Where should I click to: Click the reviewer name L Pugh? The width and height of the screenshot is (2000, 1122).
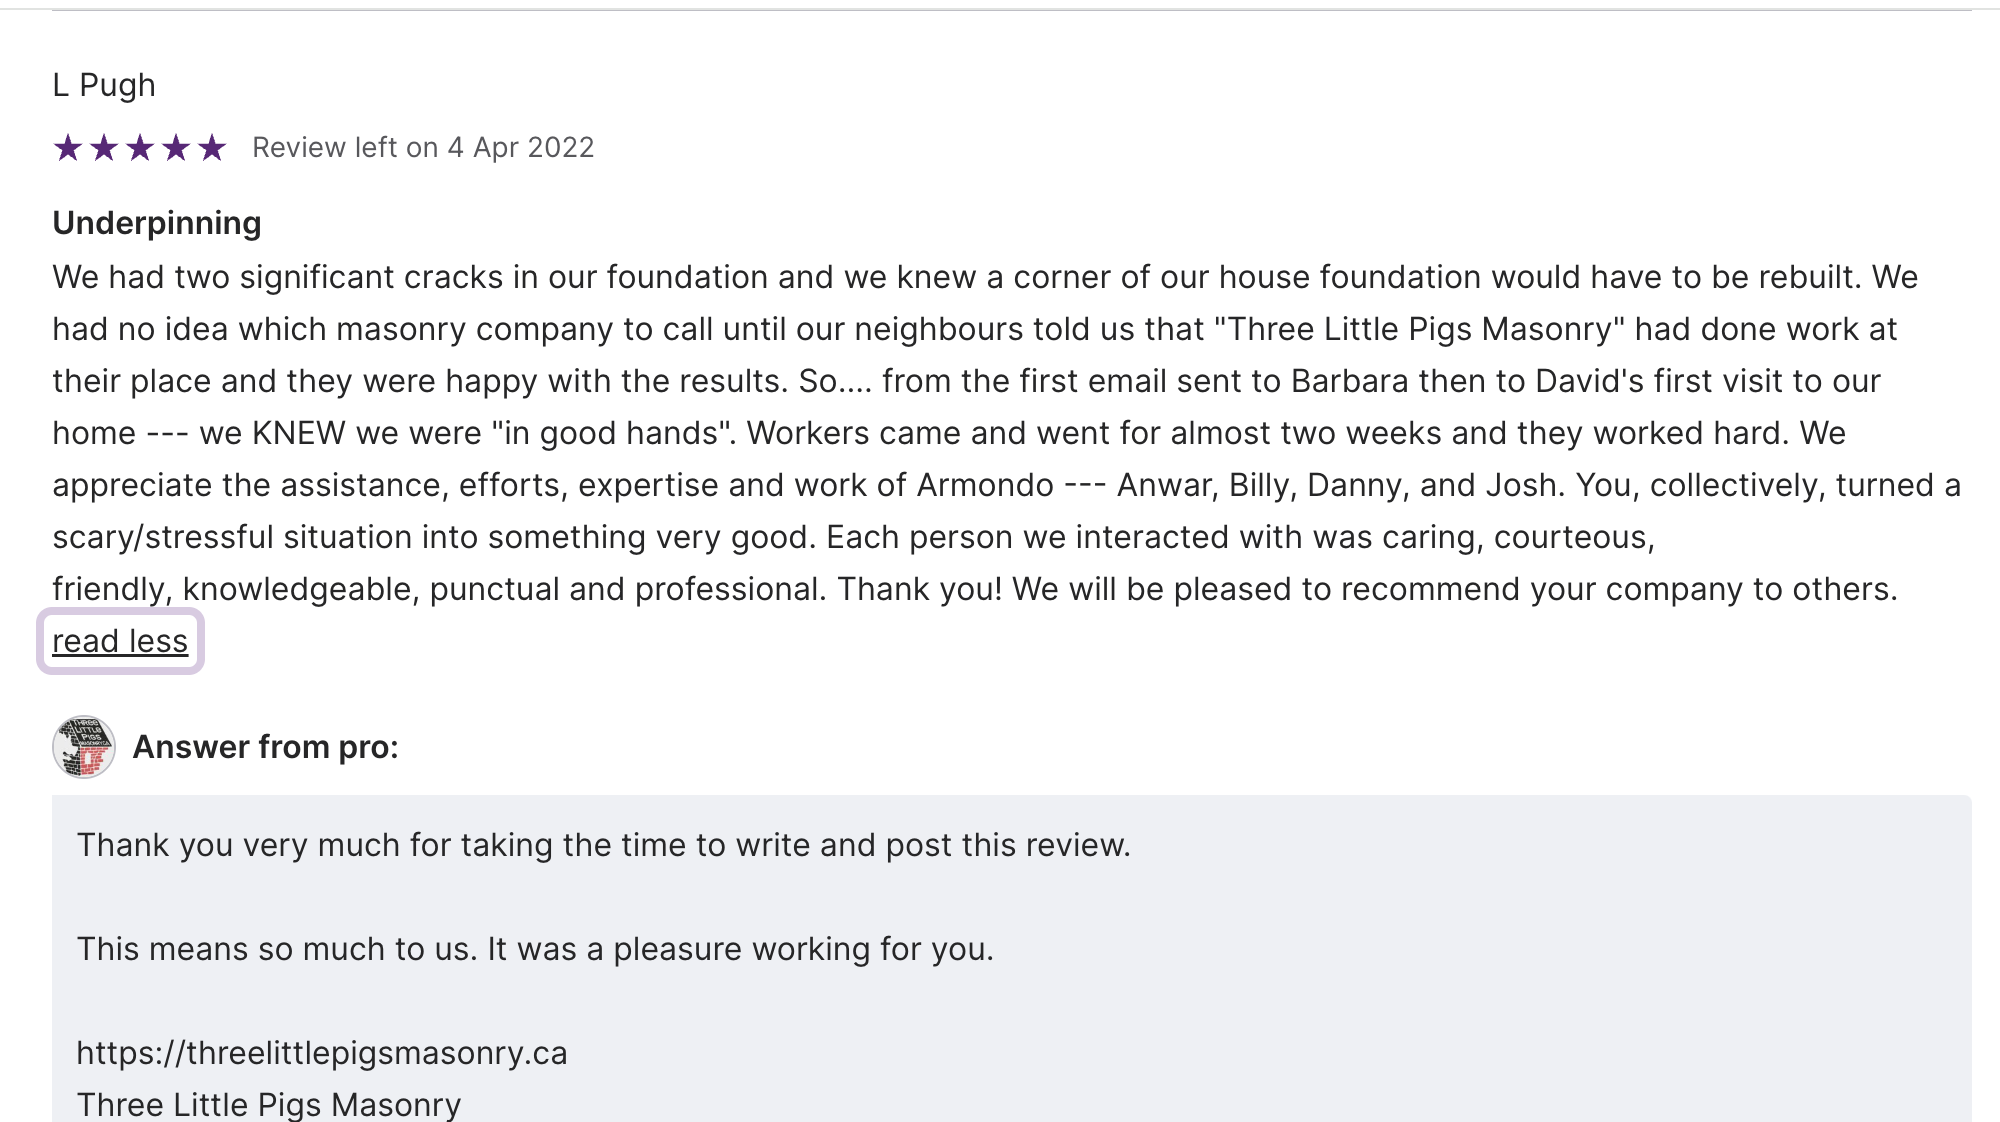104,85
